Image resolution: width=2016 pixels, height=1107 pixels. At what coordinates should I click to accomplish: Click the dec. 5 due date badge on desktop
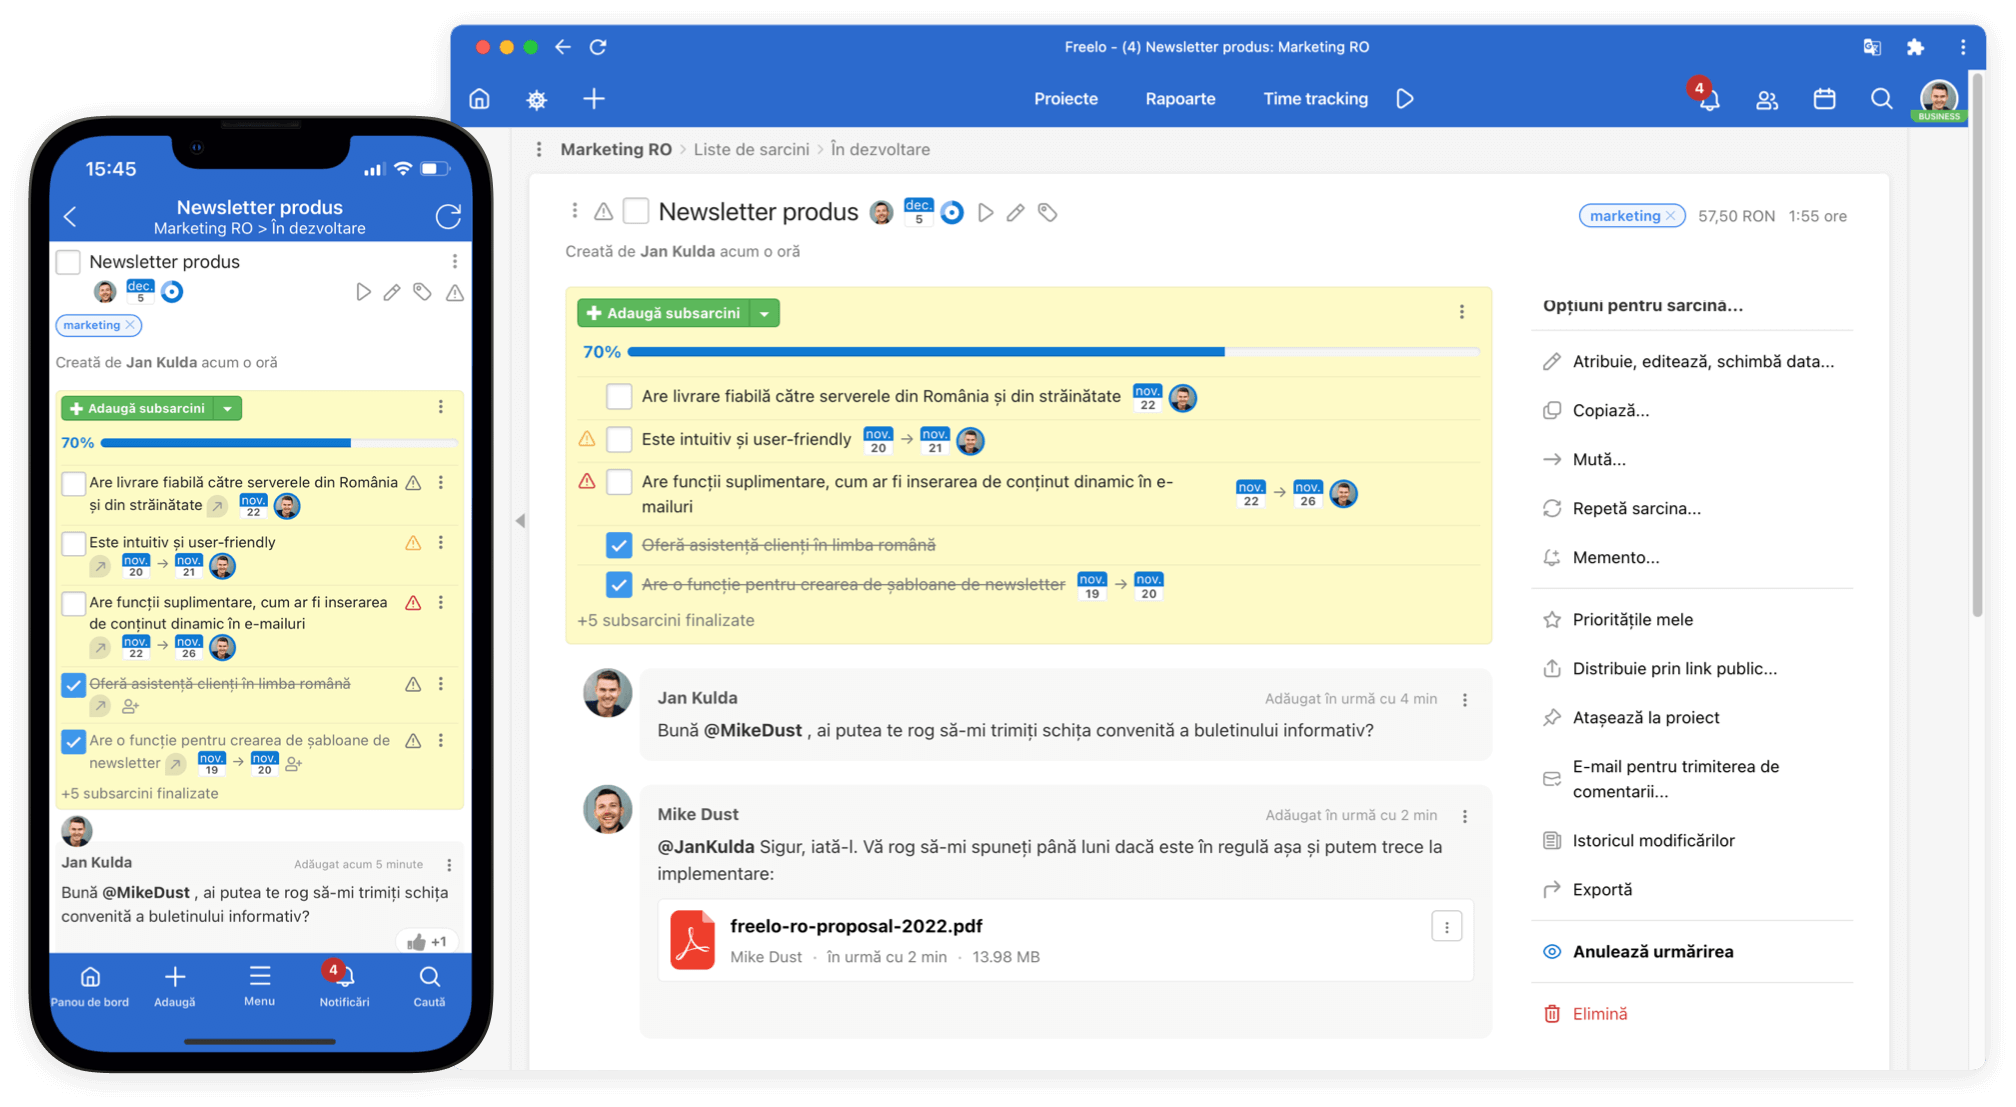click(x=918, y=212)
